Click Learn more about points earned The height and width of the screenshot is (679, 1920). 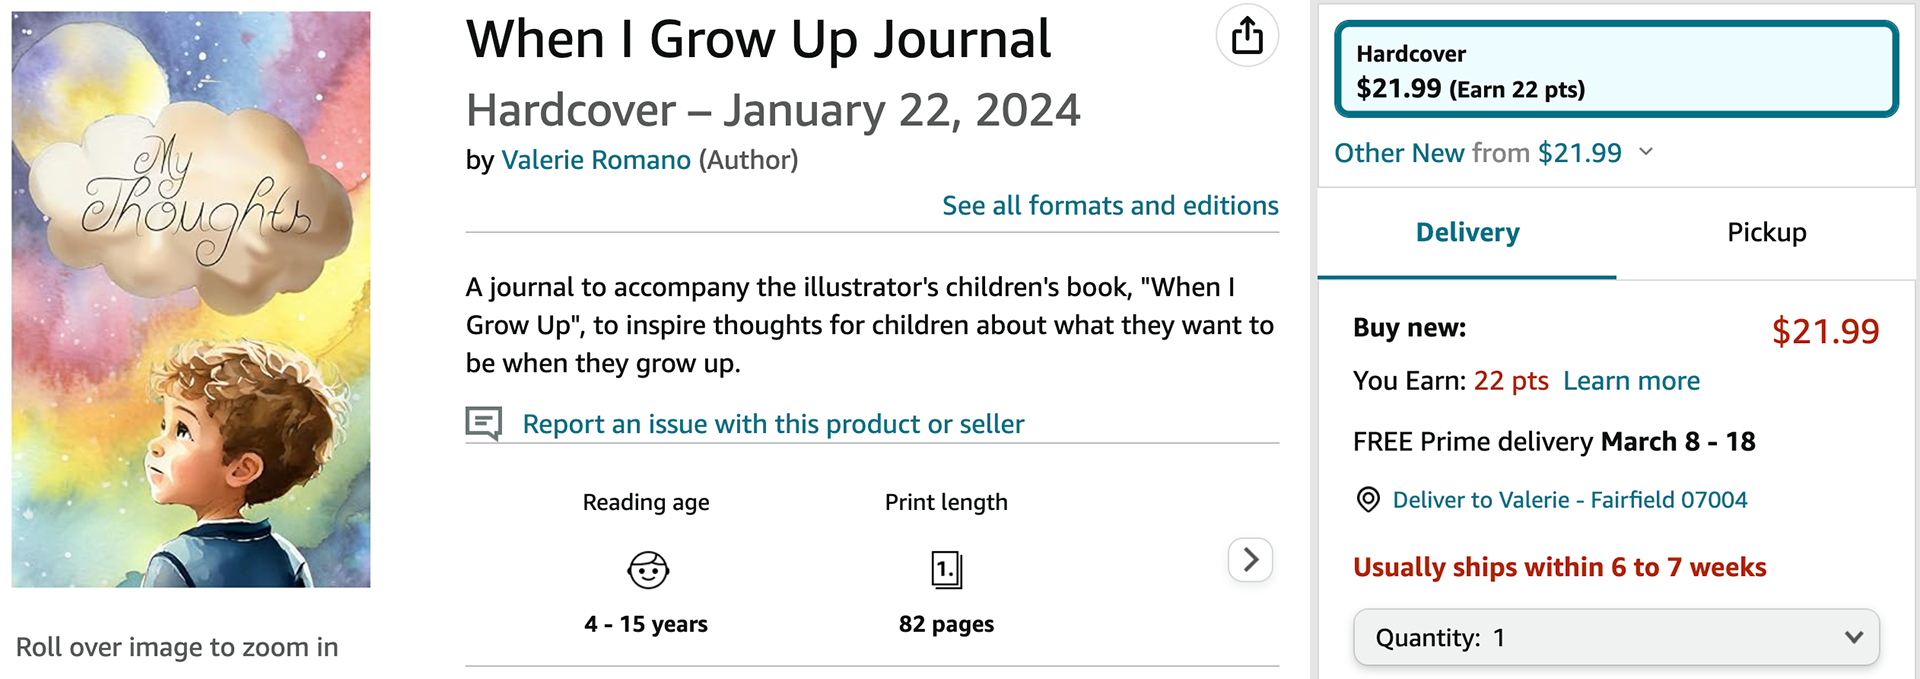point(1631,381)
